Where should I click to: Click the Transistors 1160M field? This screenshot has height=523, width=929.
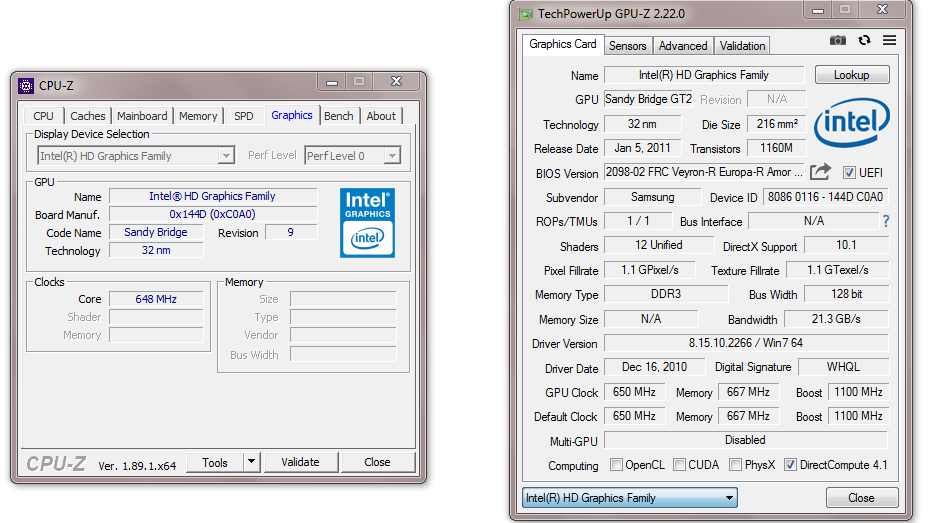coord(777,147)
